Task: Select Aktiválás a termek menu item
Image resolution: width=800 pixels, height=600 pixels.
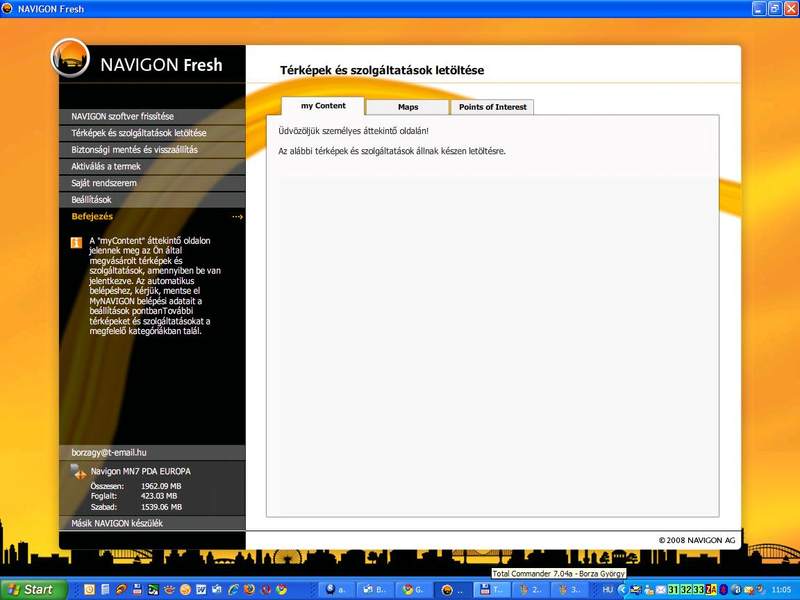Action: pos(152,166)
